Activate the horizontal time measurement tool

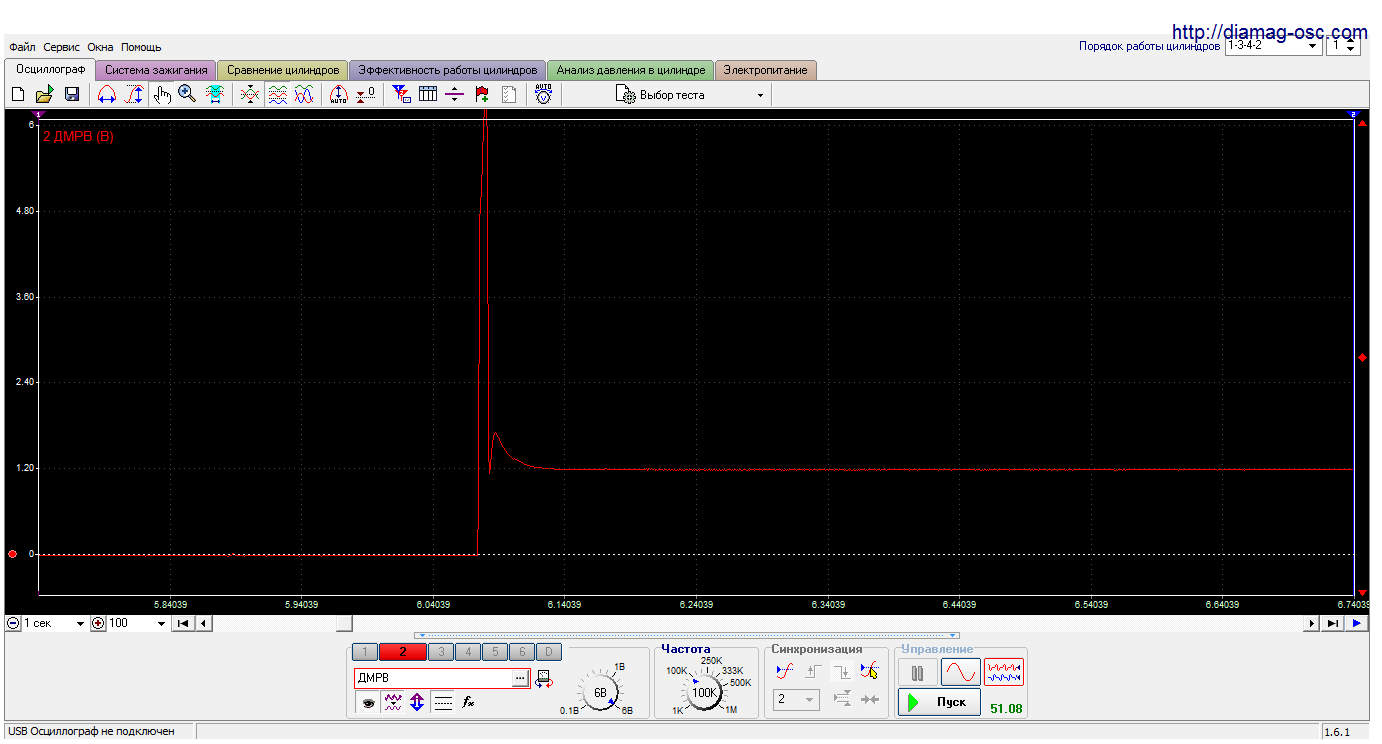(107, 95)
